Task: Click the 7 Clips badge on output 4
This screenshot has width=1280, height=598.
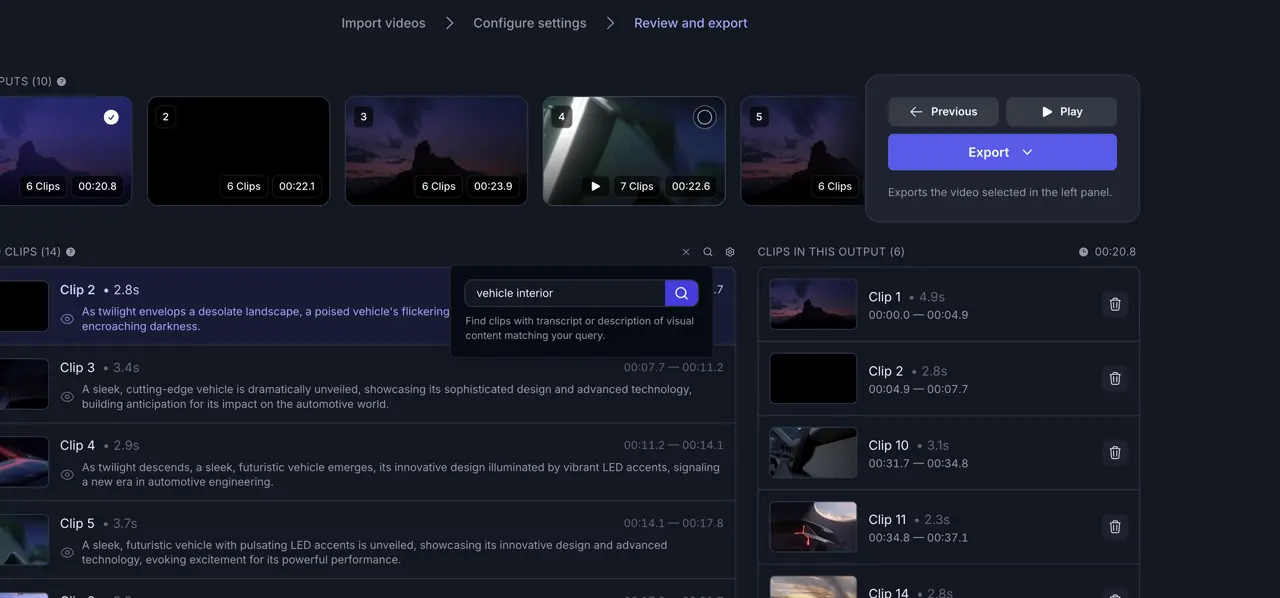Action: tap(637, 186)
